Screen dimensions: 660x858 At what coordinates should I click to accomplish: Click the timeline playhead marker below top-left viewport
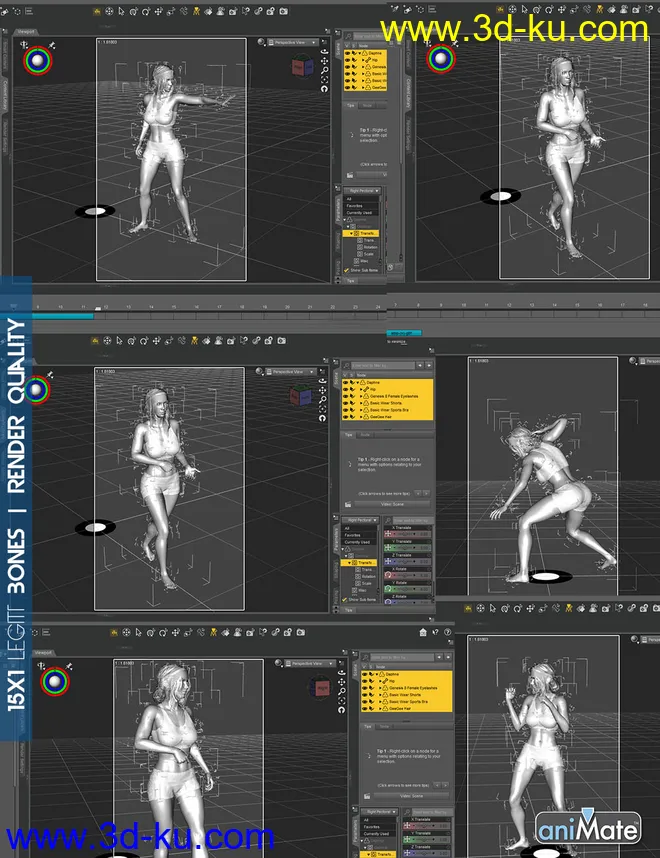97,308
